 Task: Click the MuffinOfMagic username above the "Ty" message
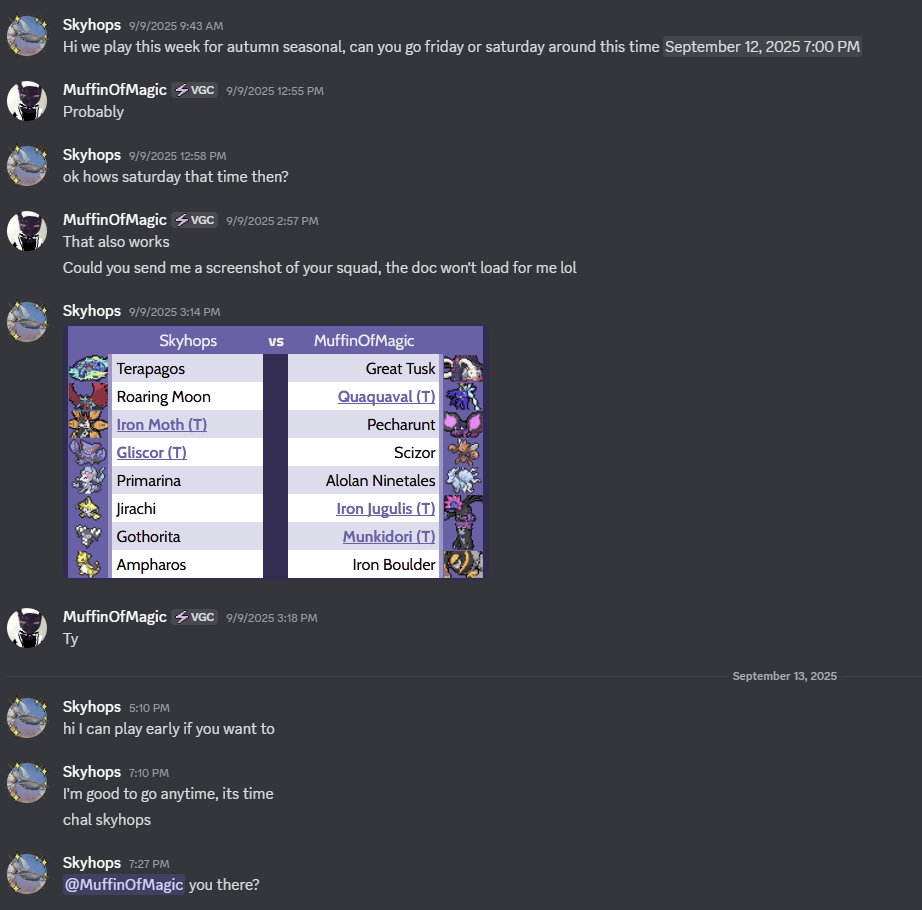pyautogui.click(x=115, y=617)
